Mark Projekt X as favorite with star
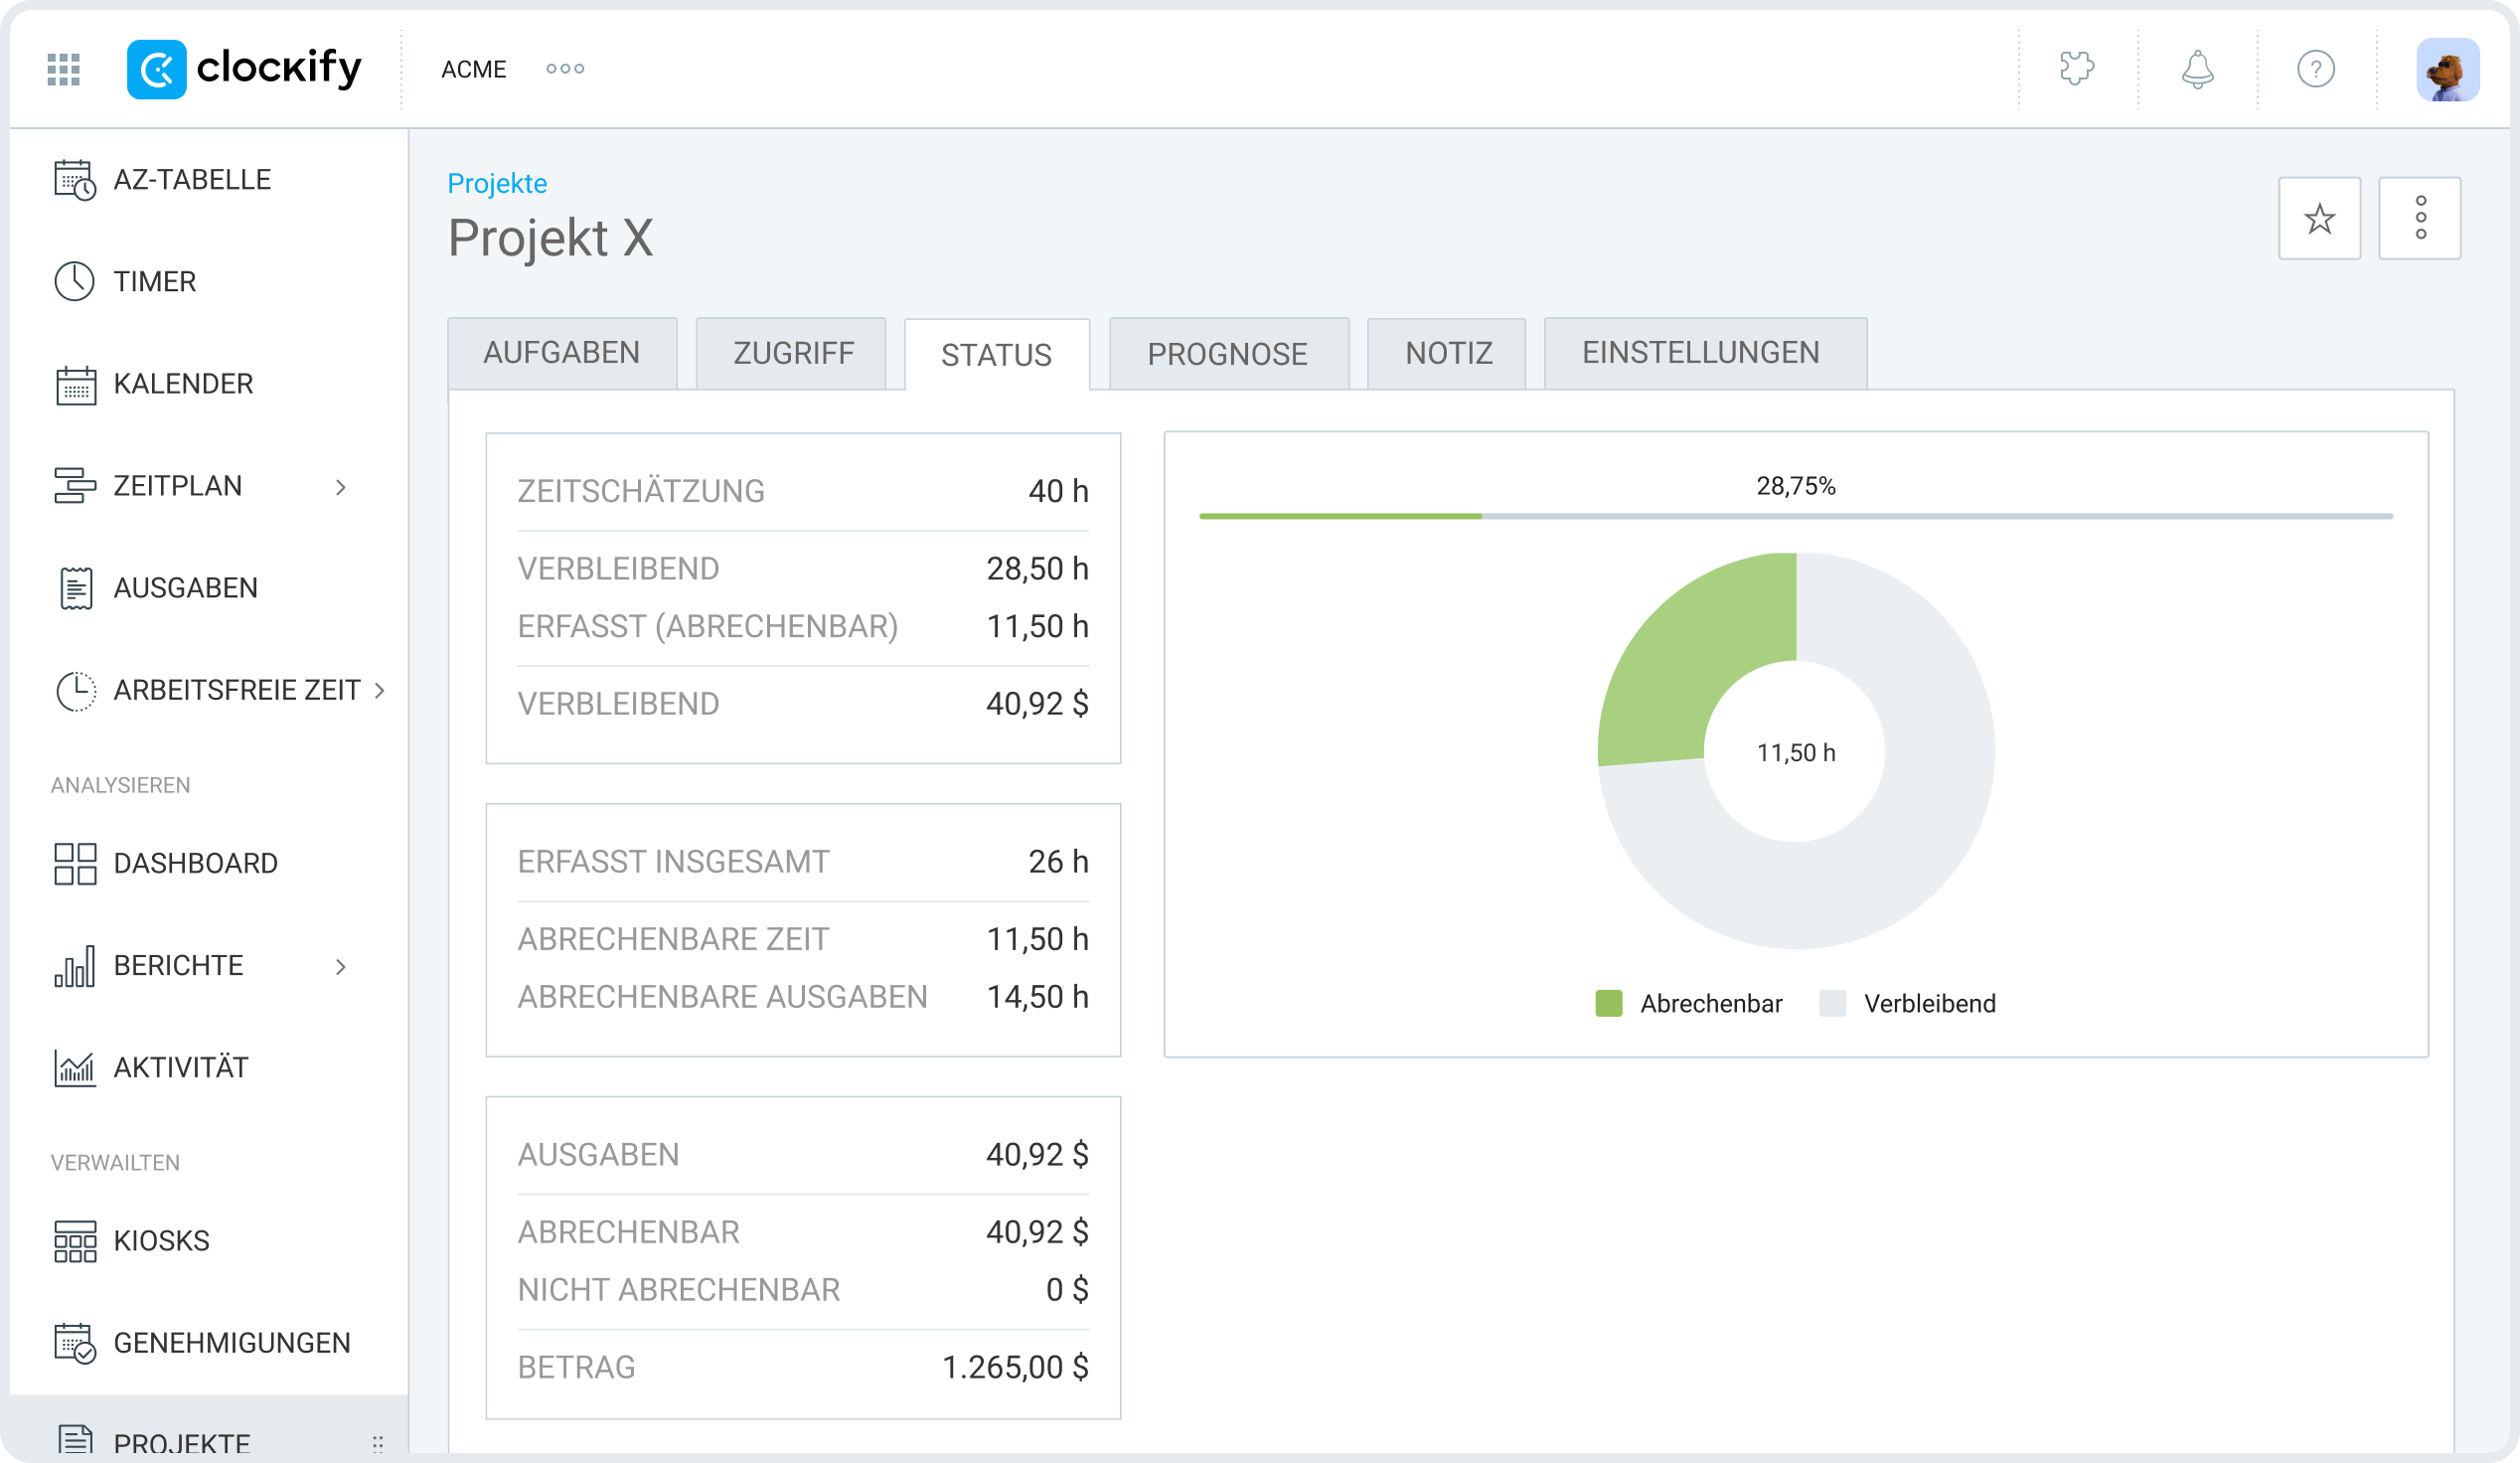Image resolution: width=2520 pixels, height=1463 pixels. pos(2319,218)
